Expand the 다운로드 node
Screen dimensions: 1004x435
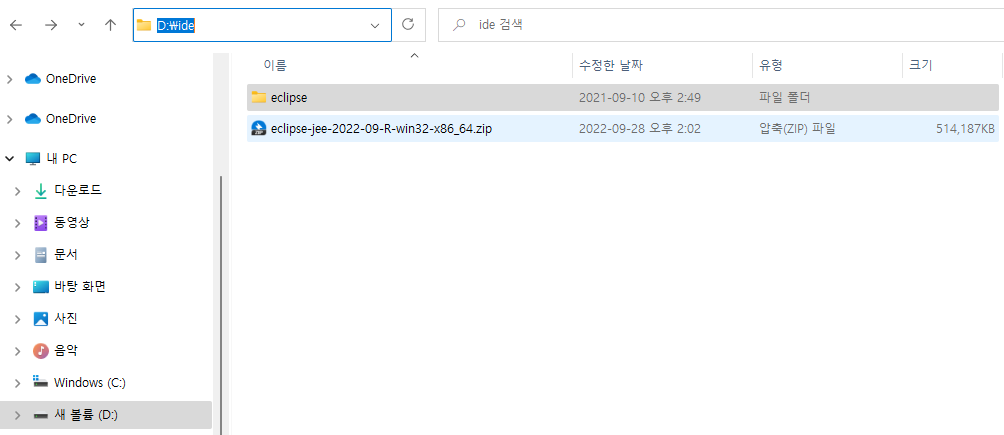pos(18,190)
